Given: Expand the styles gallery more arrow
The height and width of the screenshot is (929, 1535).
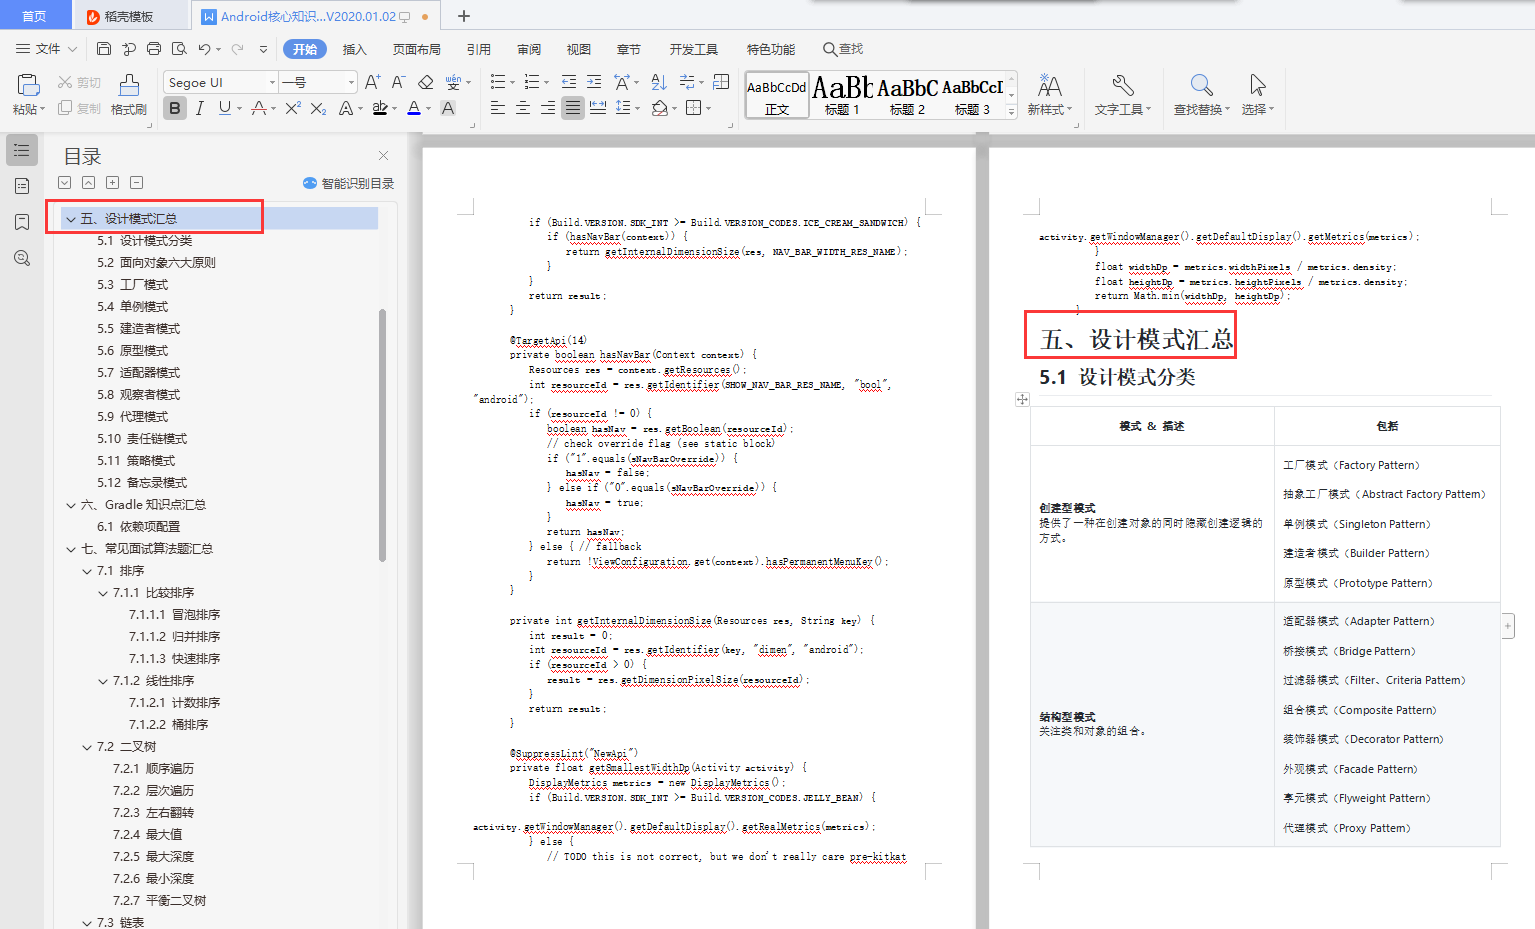Looking at the screenshot, I should (x=1011, y=112).
